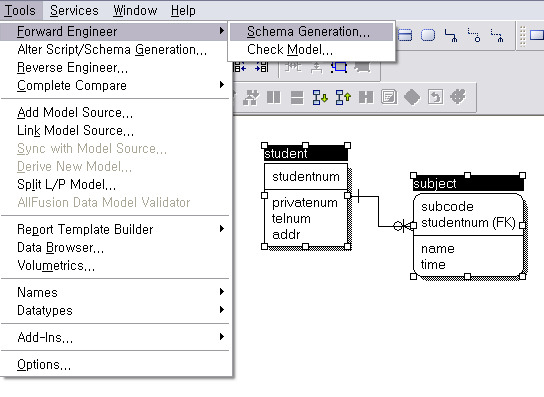Click the boxes with green up arrow icon
This screenshot has height=397, width=544.
343,97
